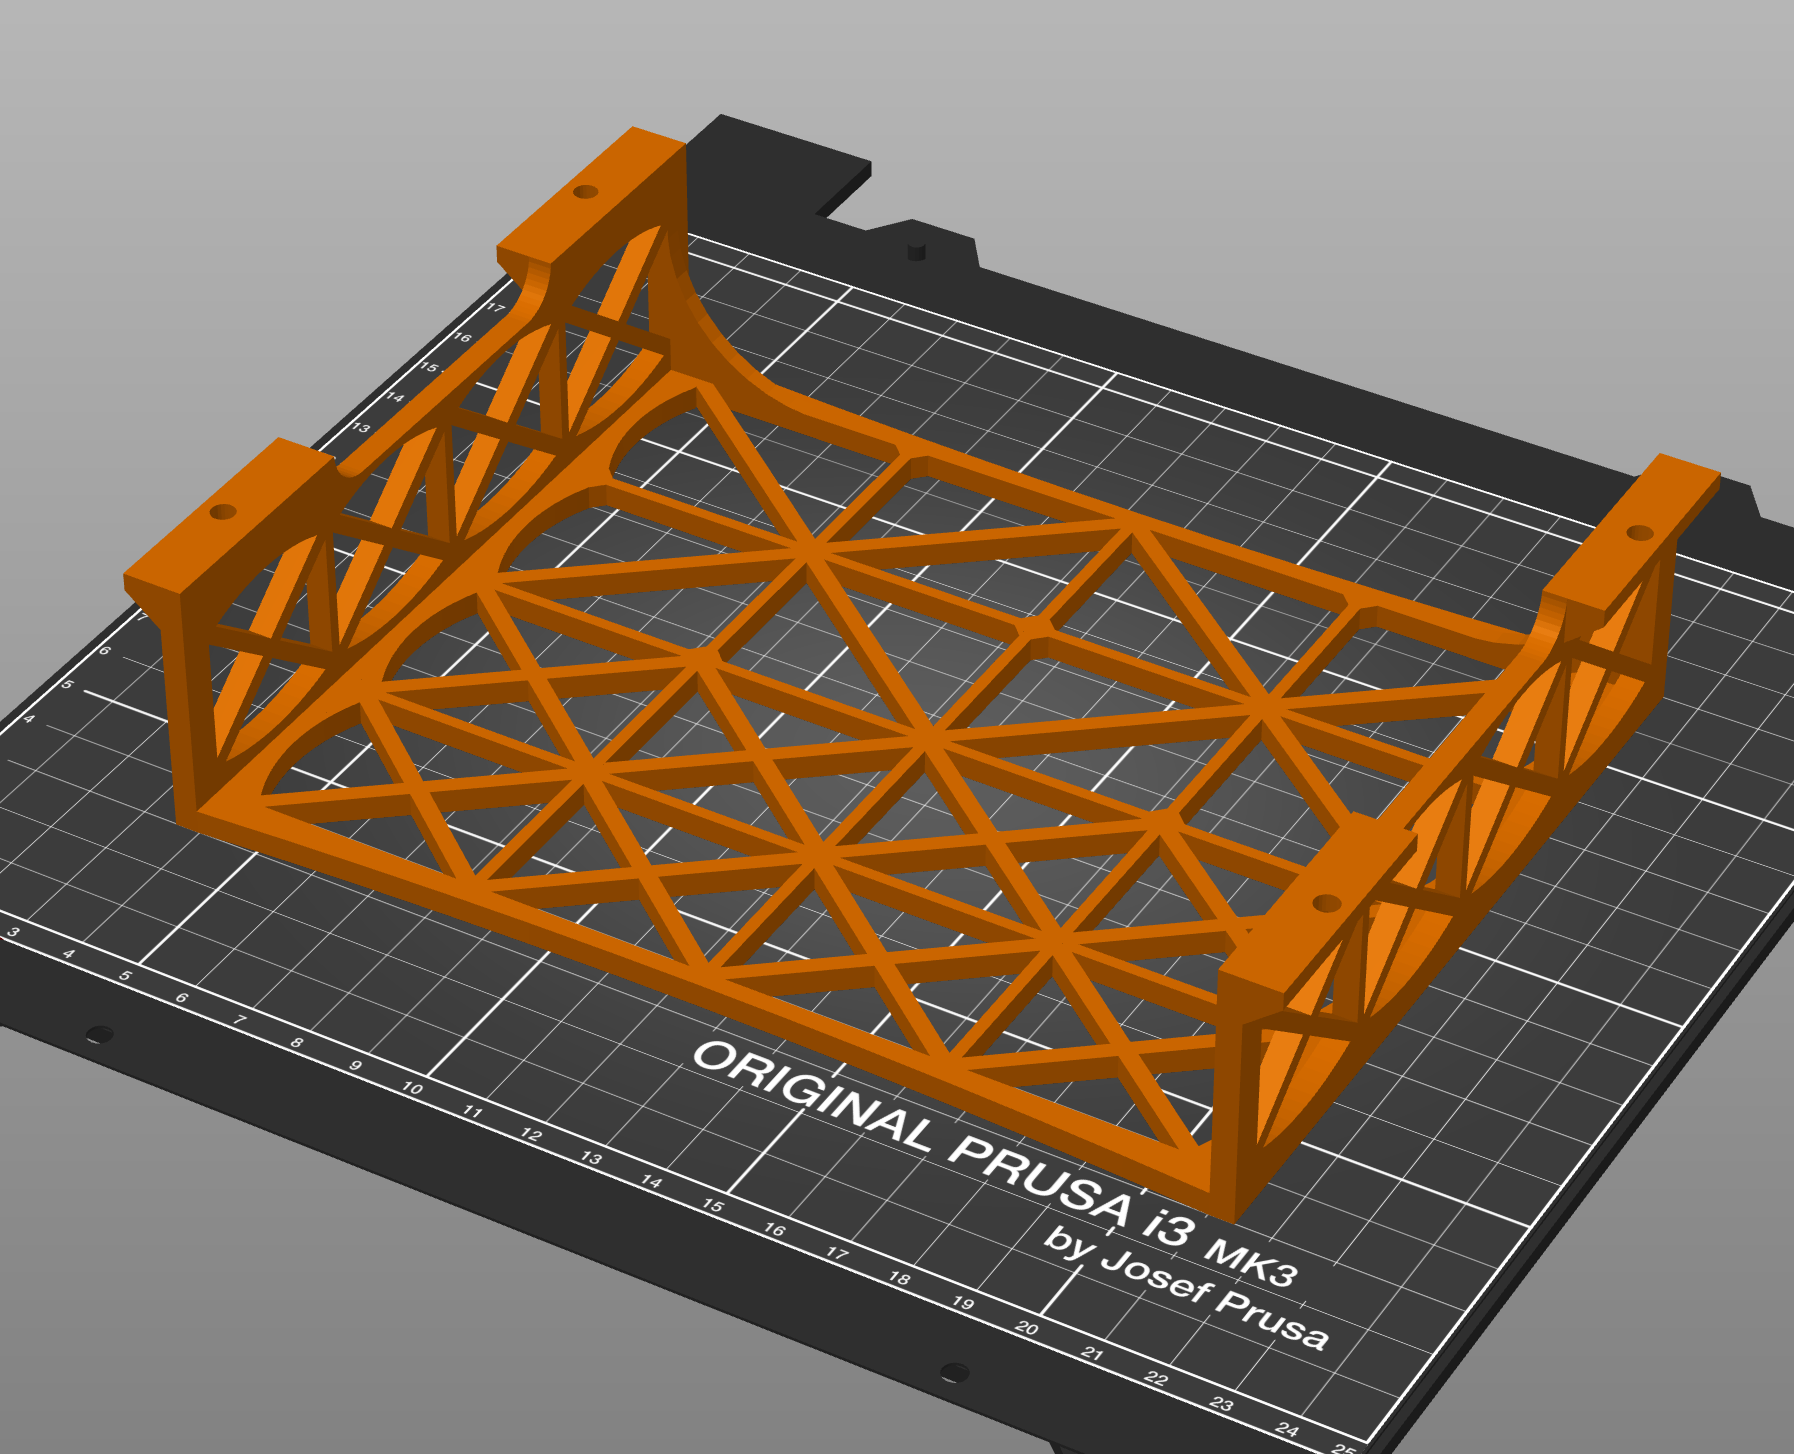
Task: Click the front ruler label 15
Action: point(713,1206)
